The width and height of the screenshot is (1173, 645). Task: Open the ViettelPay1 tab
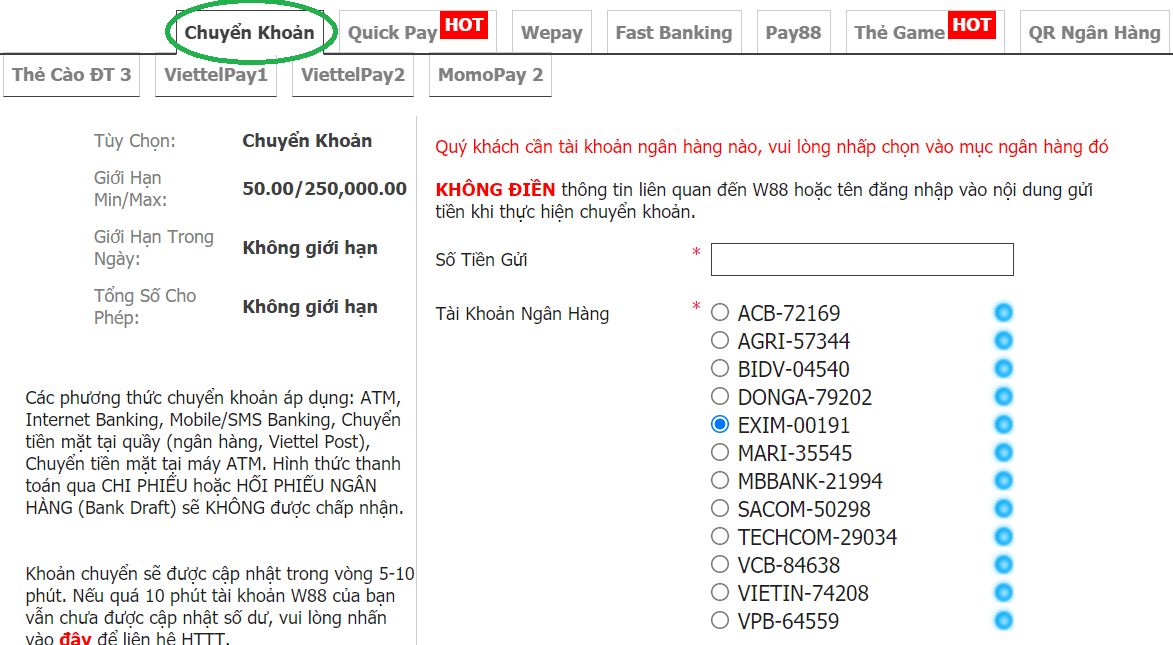coord(215,75)
